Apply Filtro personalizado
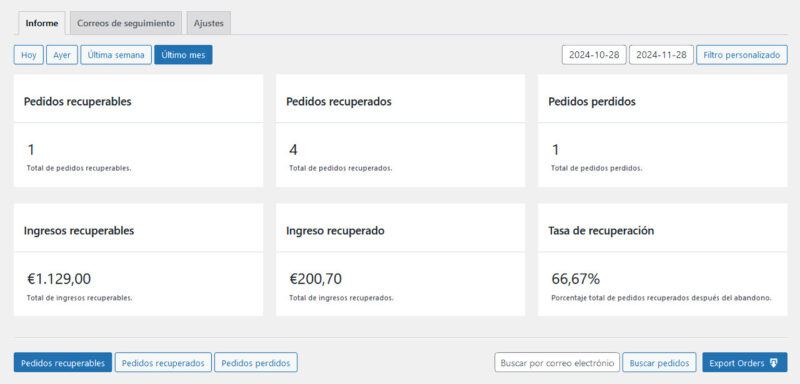 (742, 55)
